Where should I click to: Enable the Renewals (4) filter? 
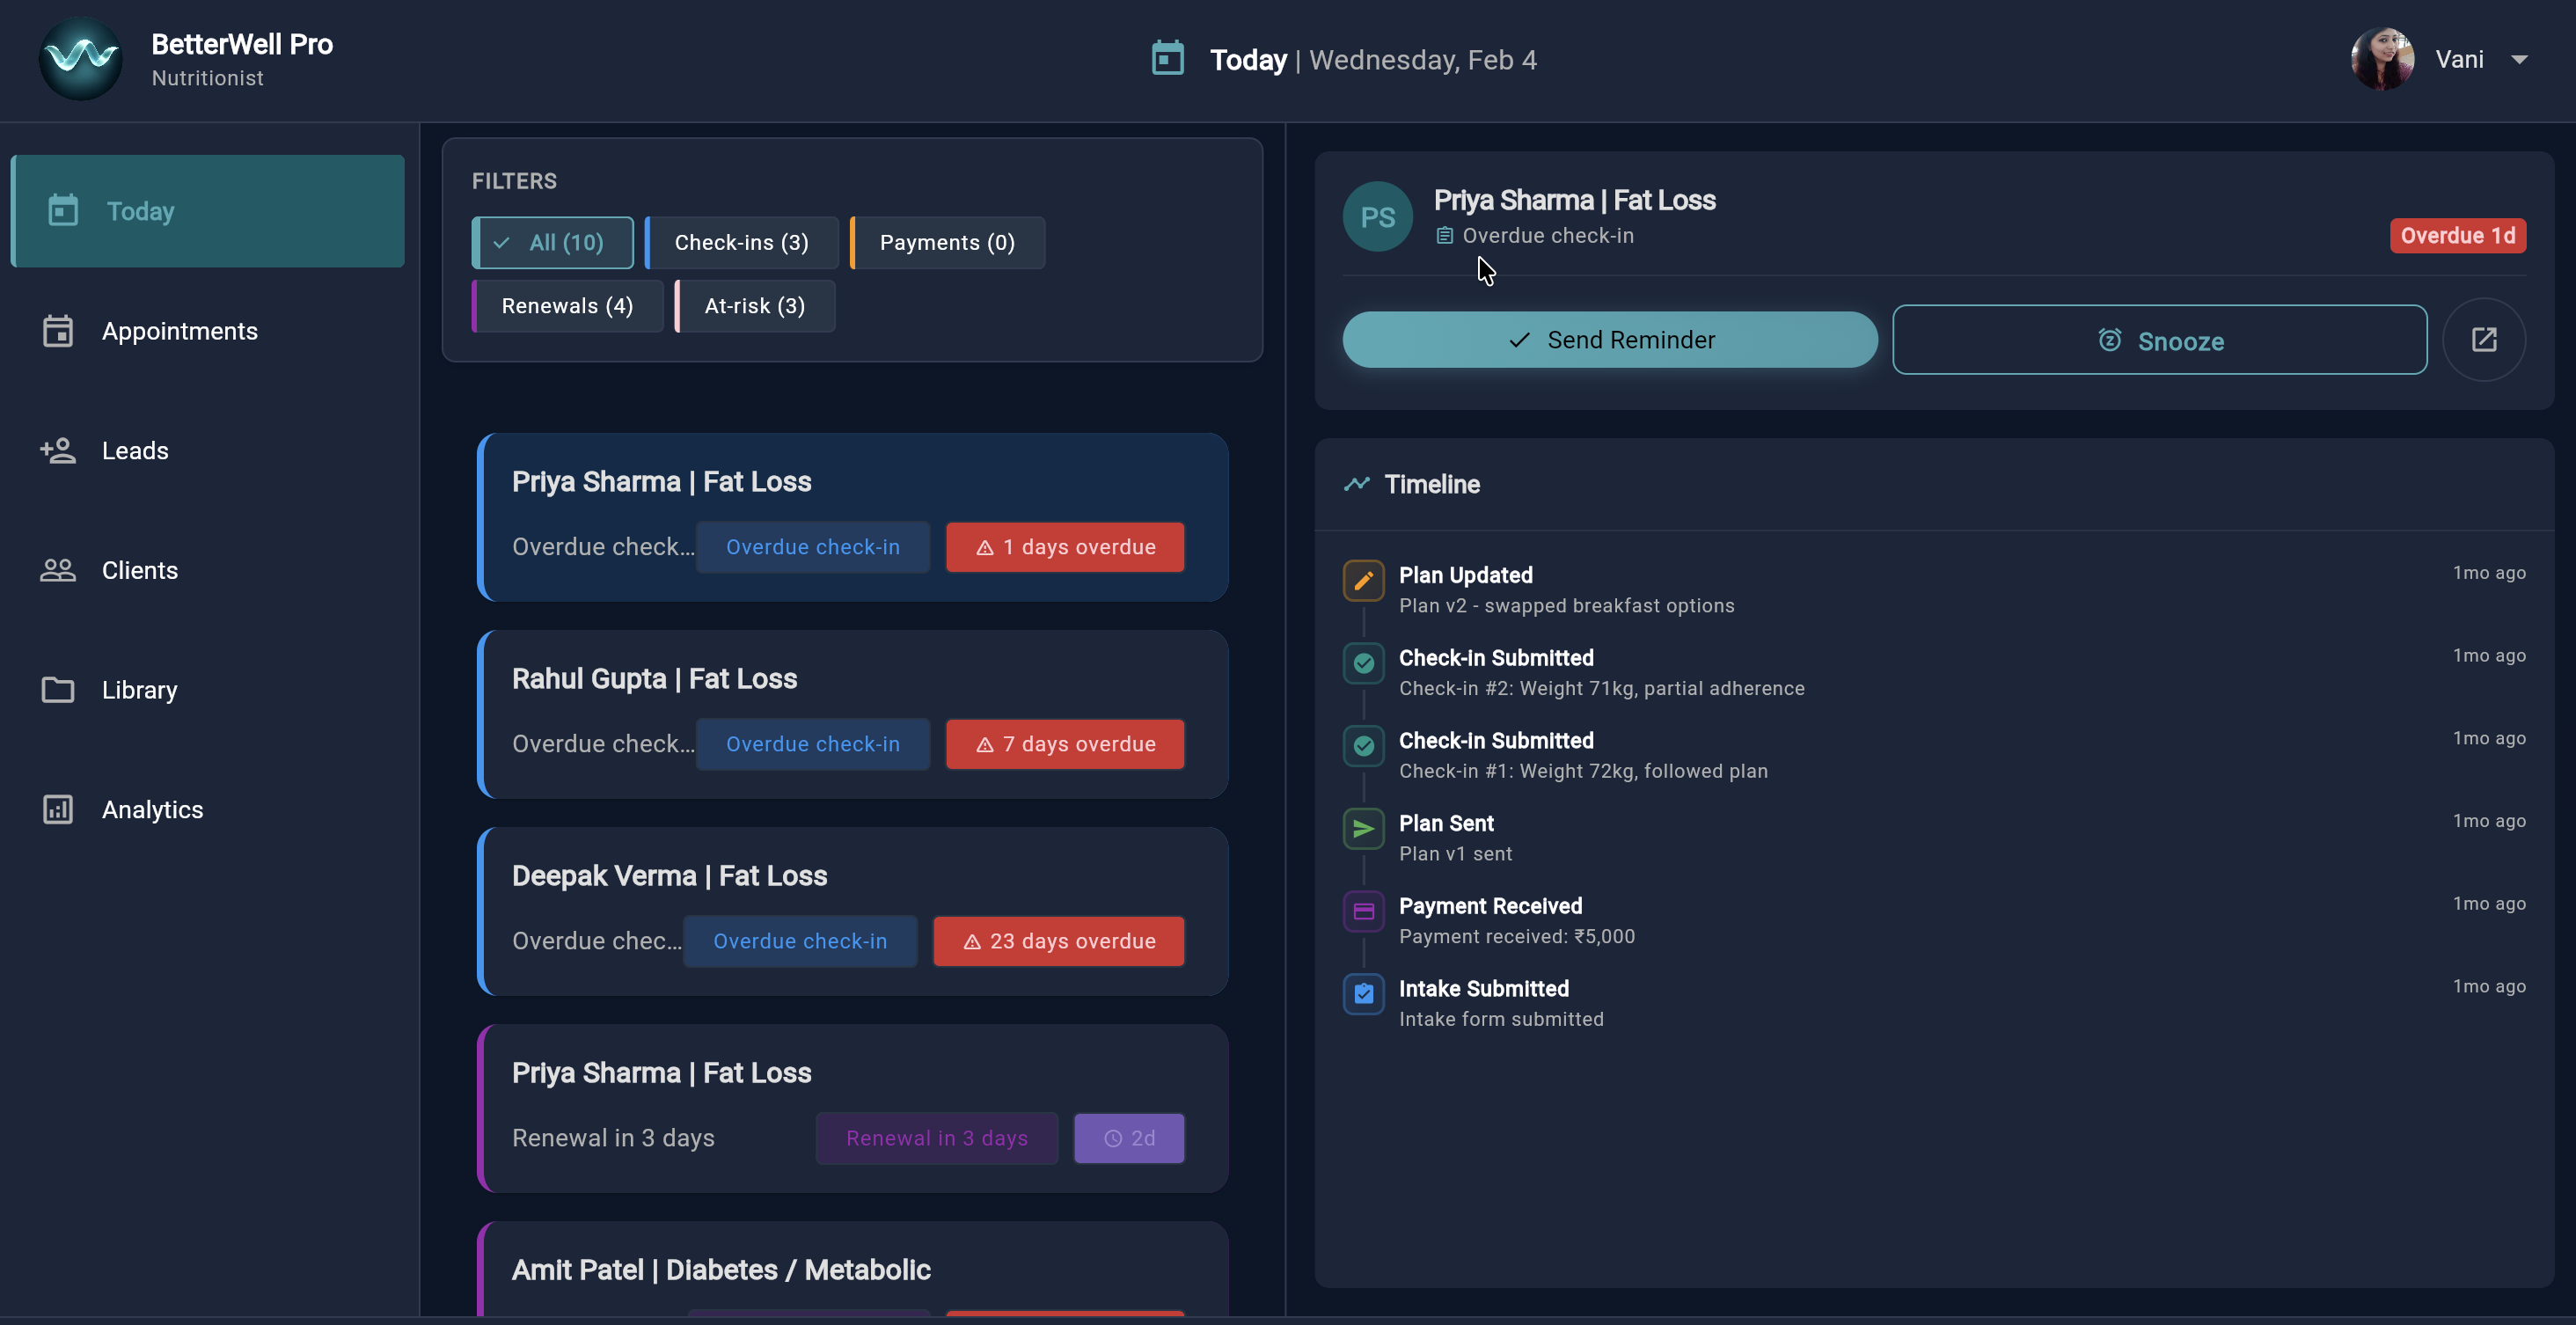[566, 305]
